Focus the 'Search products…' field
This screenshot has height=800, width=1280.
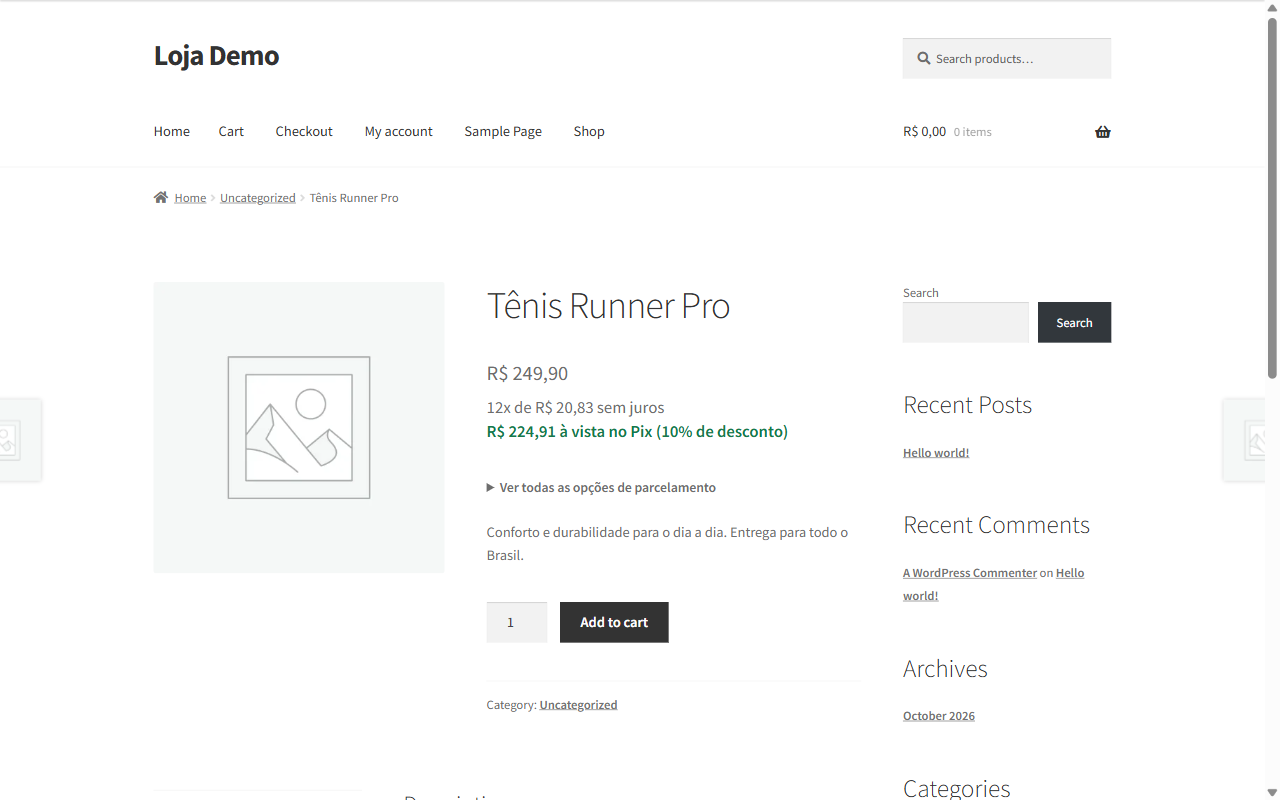(x=1007, y=58)
